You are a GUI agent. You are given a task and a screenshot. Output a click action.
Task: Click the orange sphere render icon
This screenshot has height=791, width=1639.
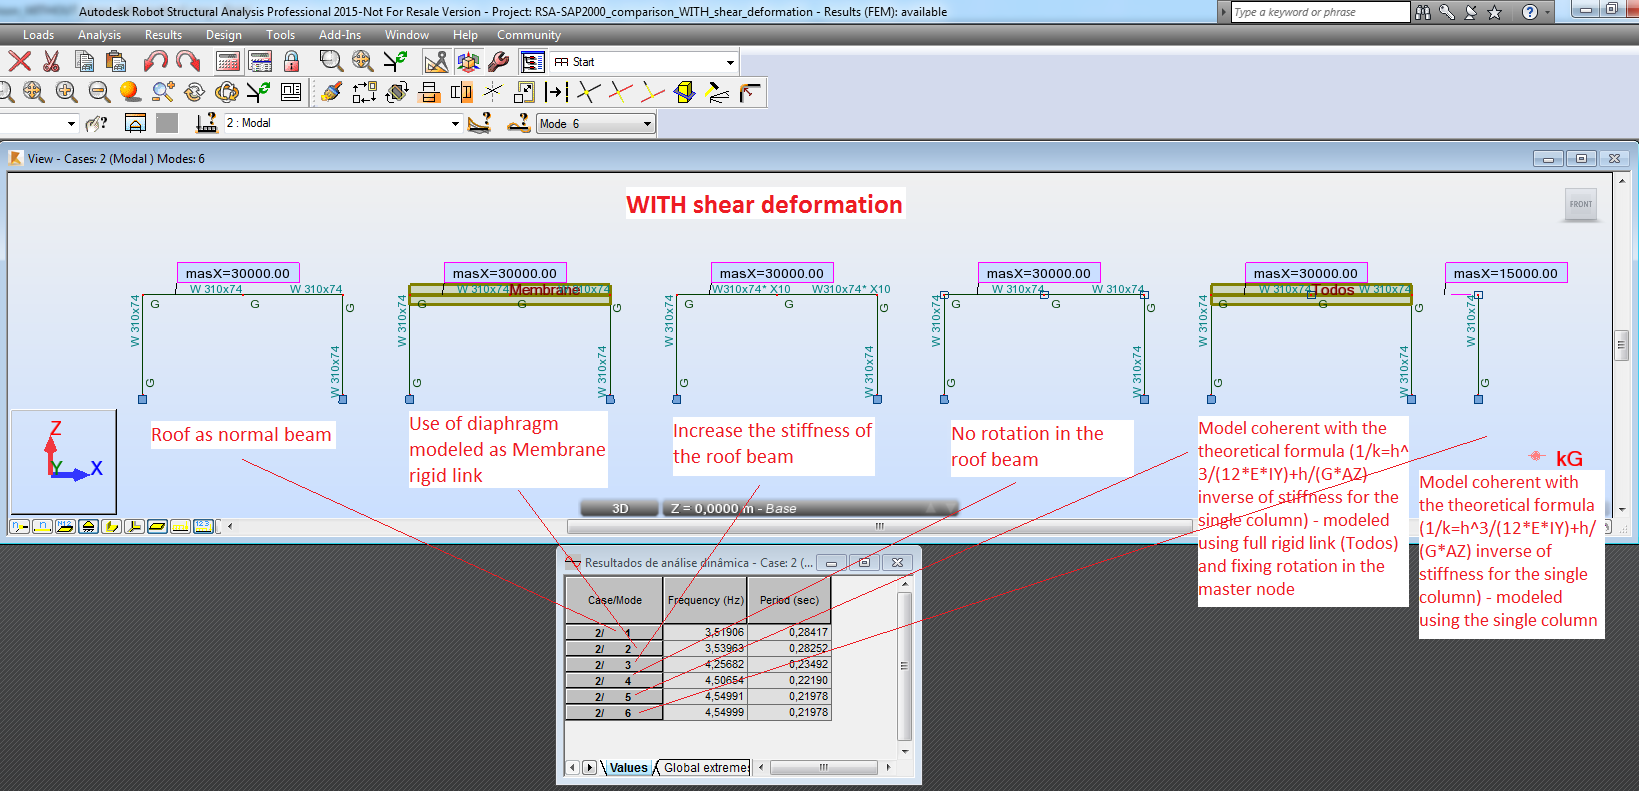130,93
